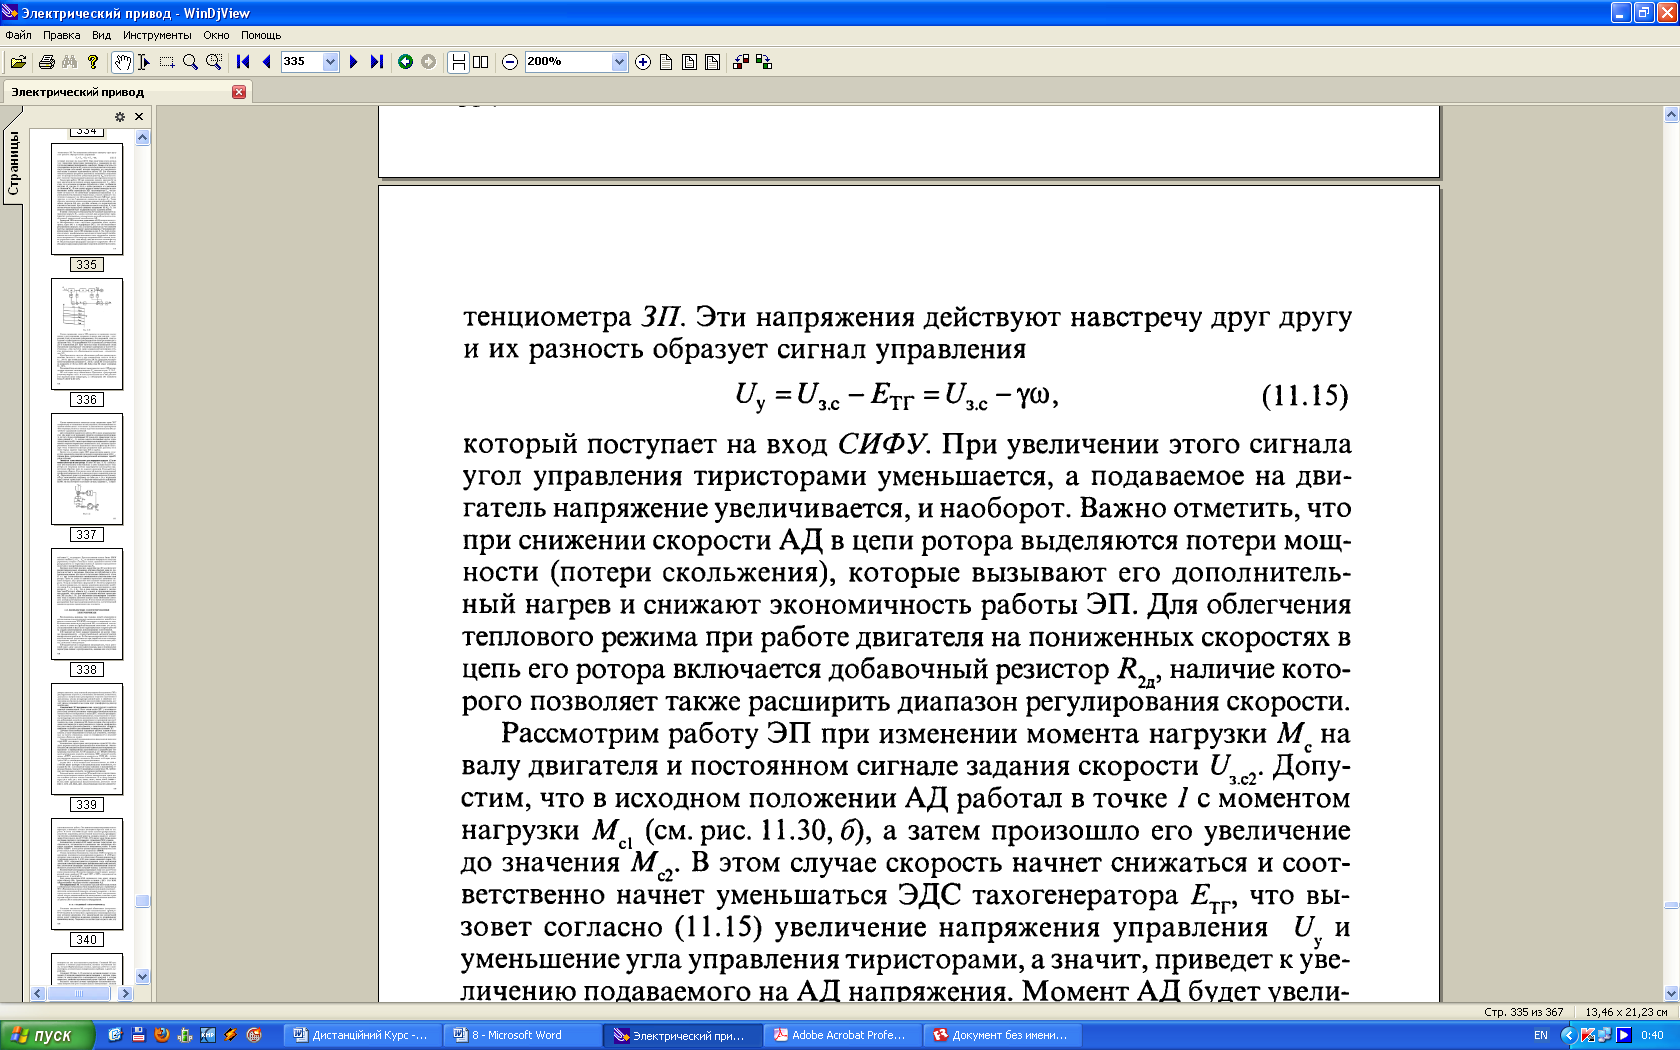Select the Hand drag tool
This screenshot has width=1680, height=1050.
121,62
